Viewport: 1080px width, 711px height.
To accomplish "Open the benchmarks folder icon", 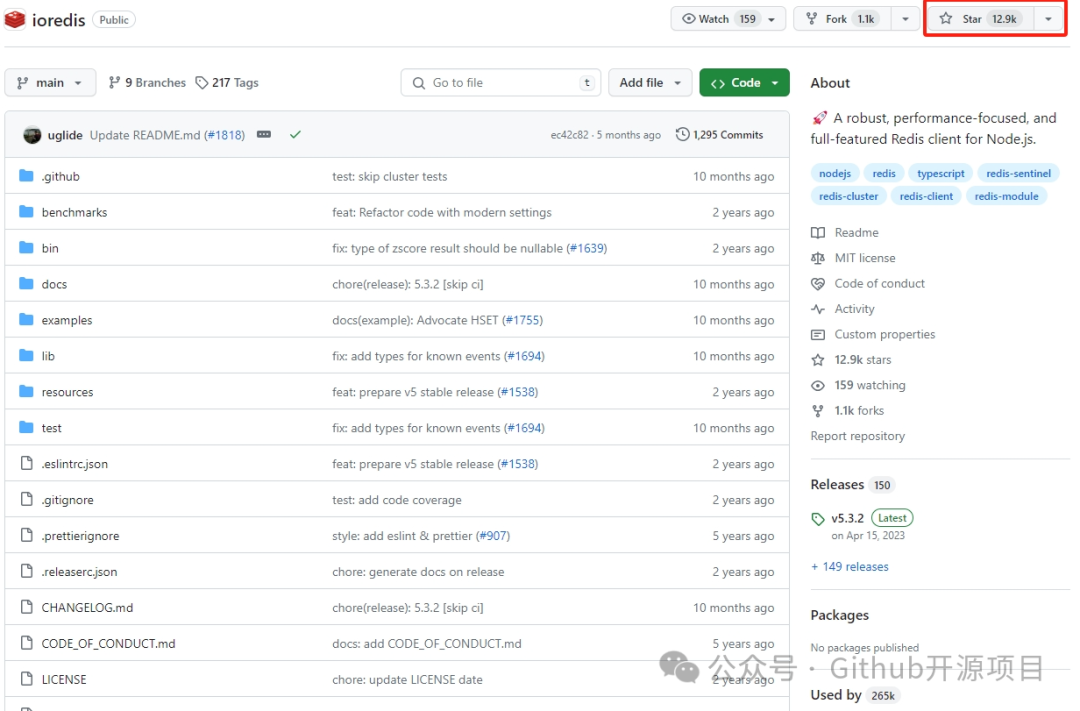I will pyautogui.click(x=26, y=212).
